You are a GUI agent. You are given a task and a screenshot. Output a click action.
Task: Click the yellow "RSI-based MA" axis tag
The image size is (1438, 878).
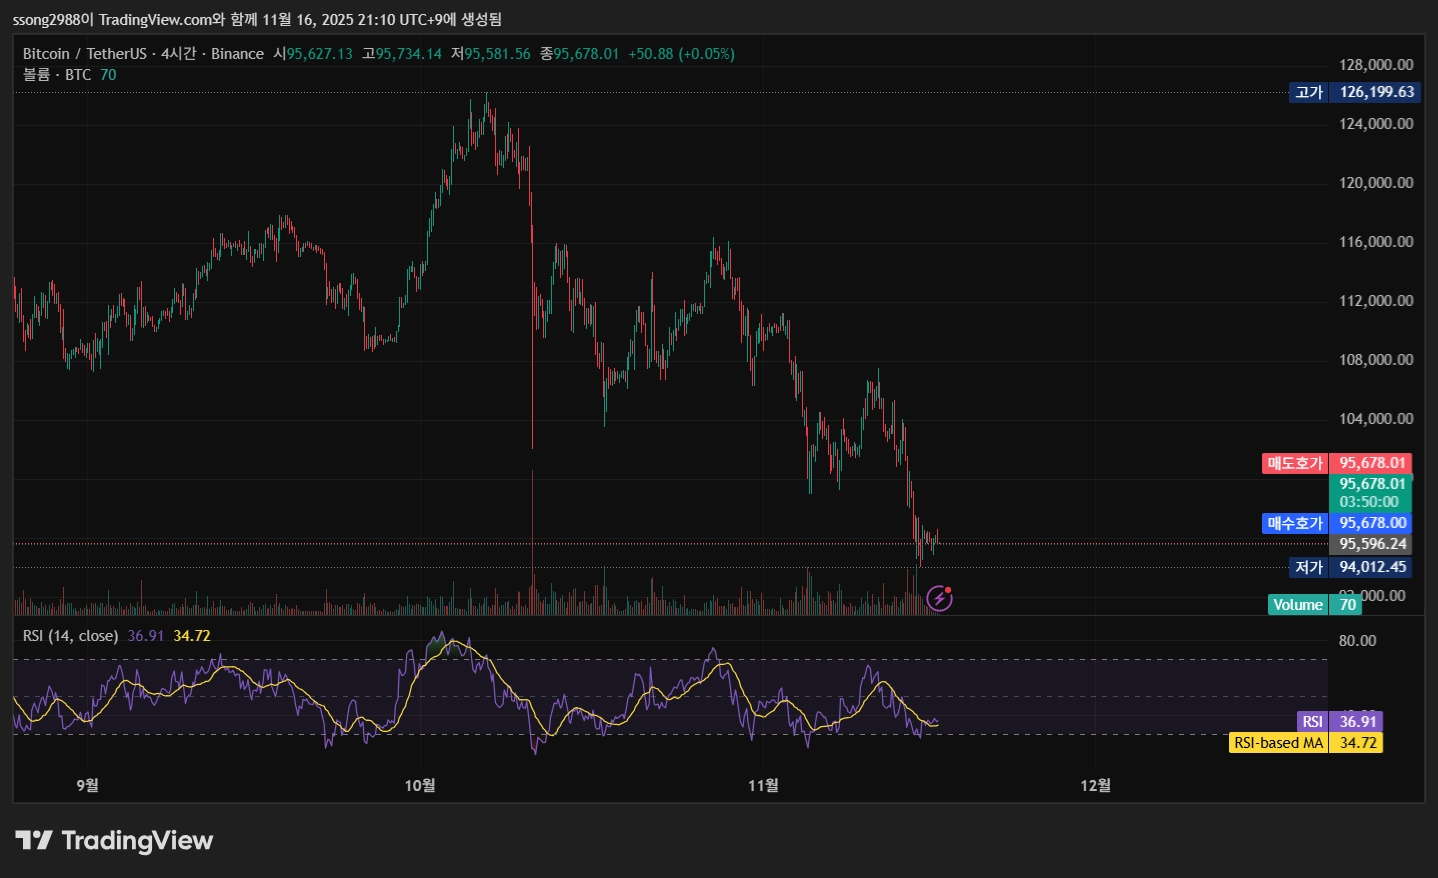(1279, 743)
